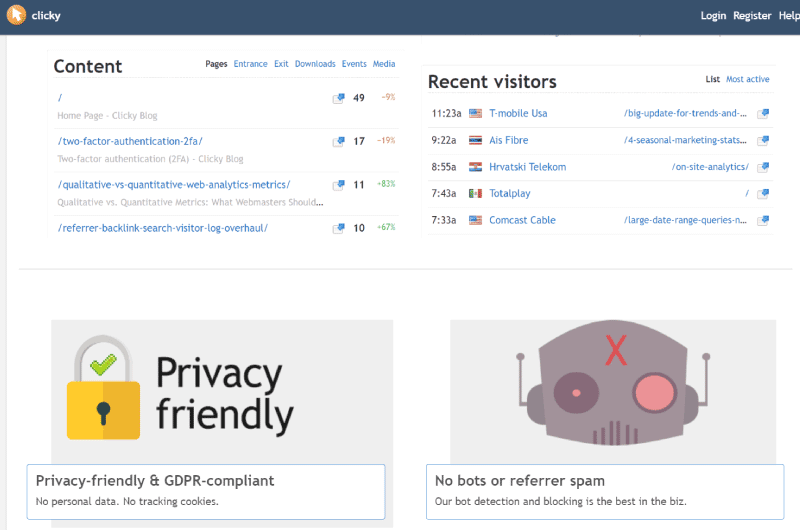Click 'Home Page - Clicky Blog' subtitle
Image resolution: width=800 pixels, height=530 pixels.
click(x=107, y=116)
